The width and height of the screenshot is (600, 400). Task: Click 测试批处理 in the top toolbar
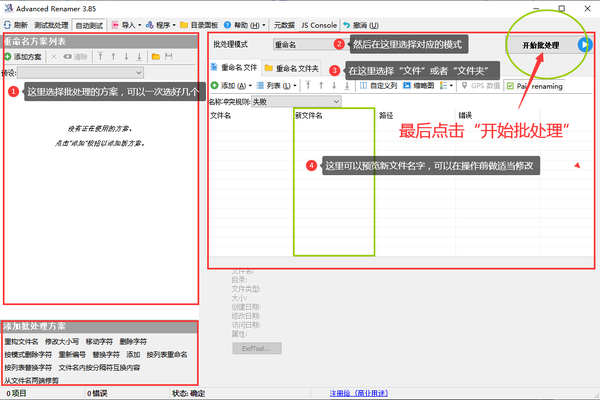click(x=51, y=25)
